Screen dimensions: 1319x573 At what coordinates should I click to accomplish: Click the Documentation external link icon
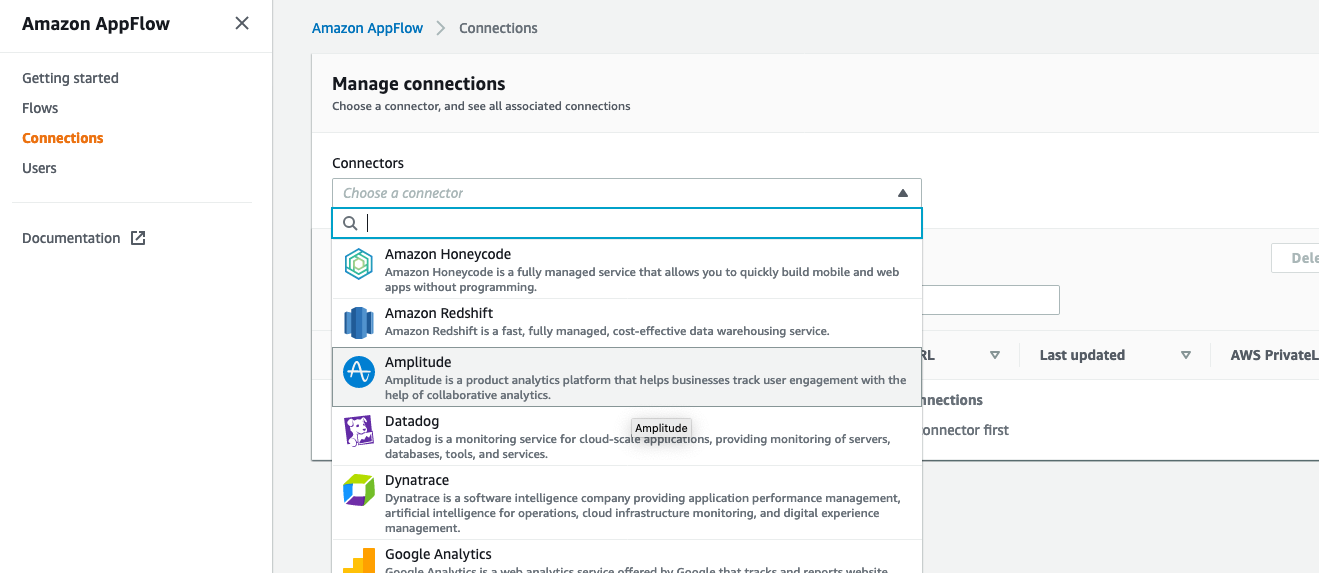point(138,238)
